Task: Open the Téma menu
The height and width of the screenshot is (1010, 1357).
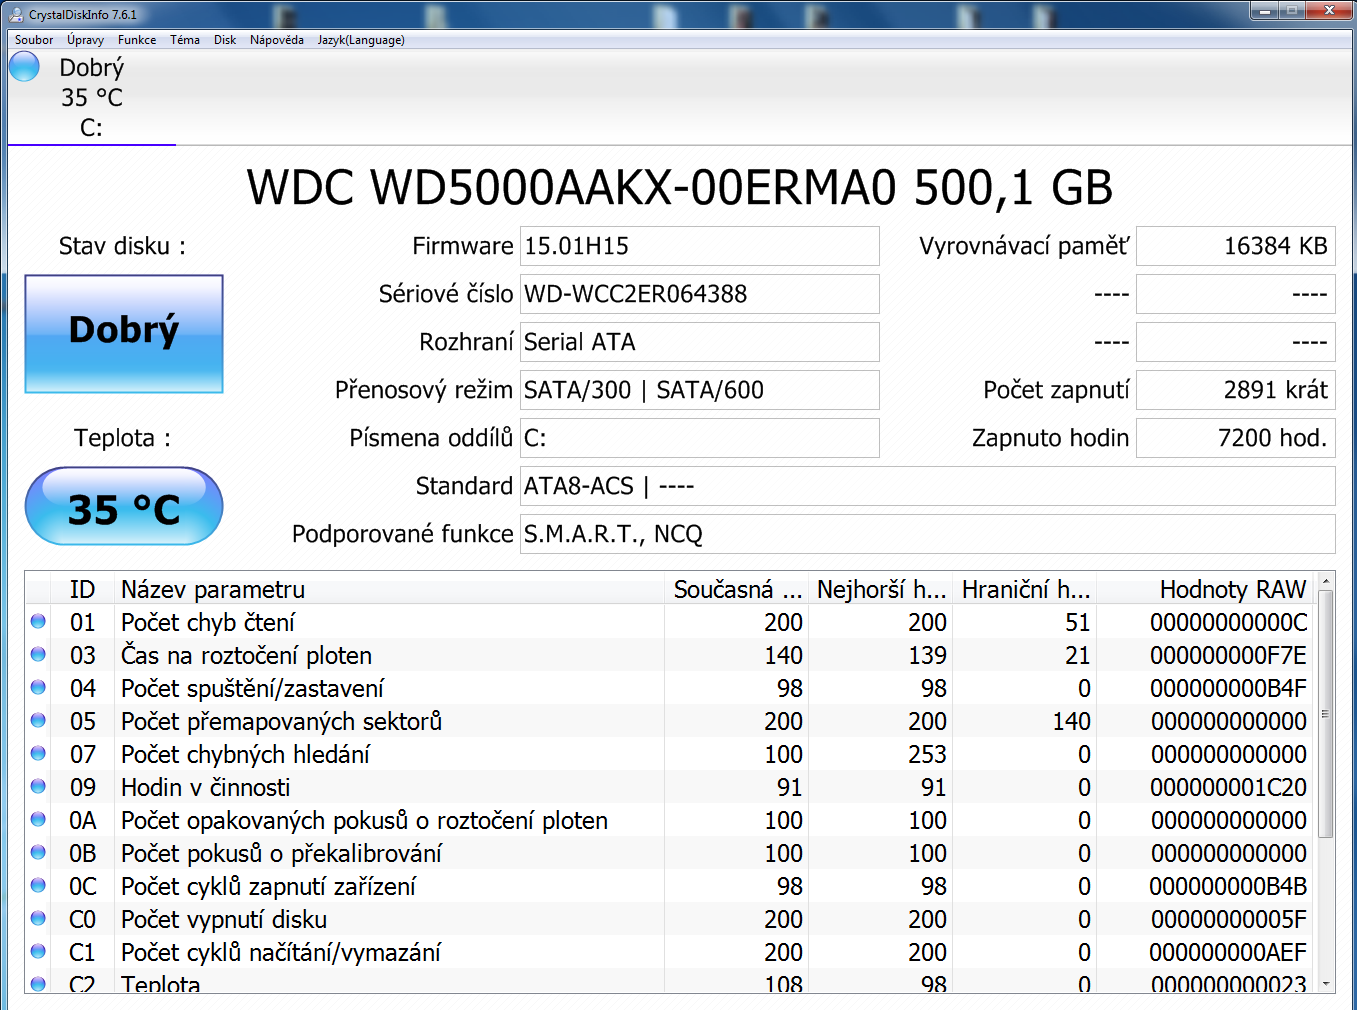Action: pos(185,40)
